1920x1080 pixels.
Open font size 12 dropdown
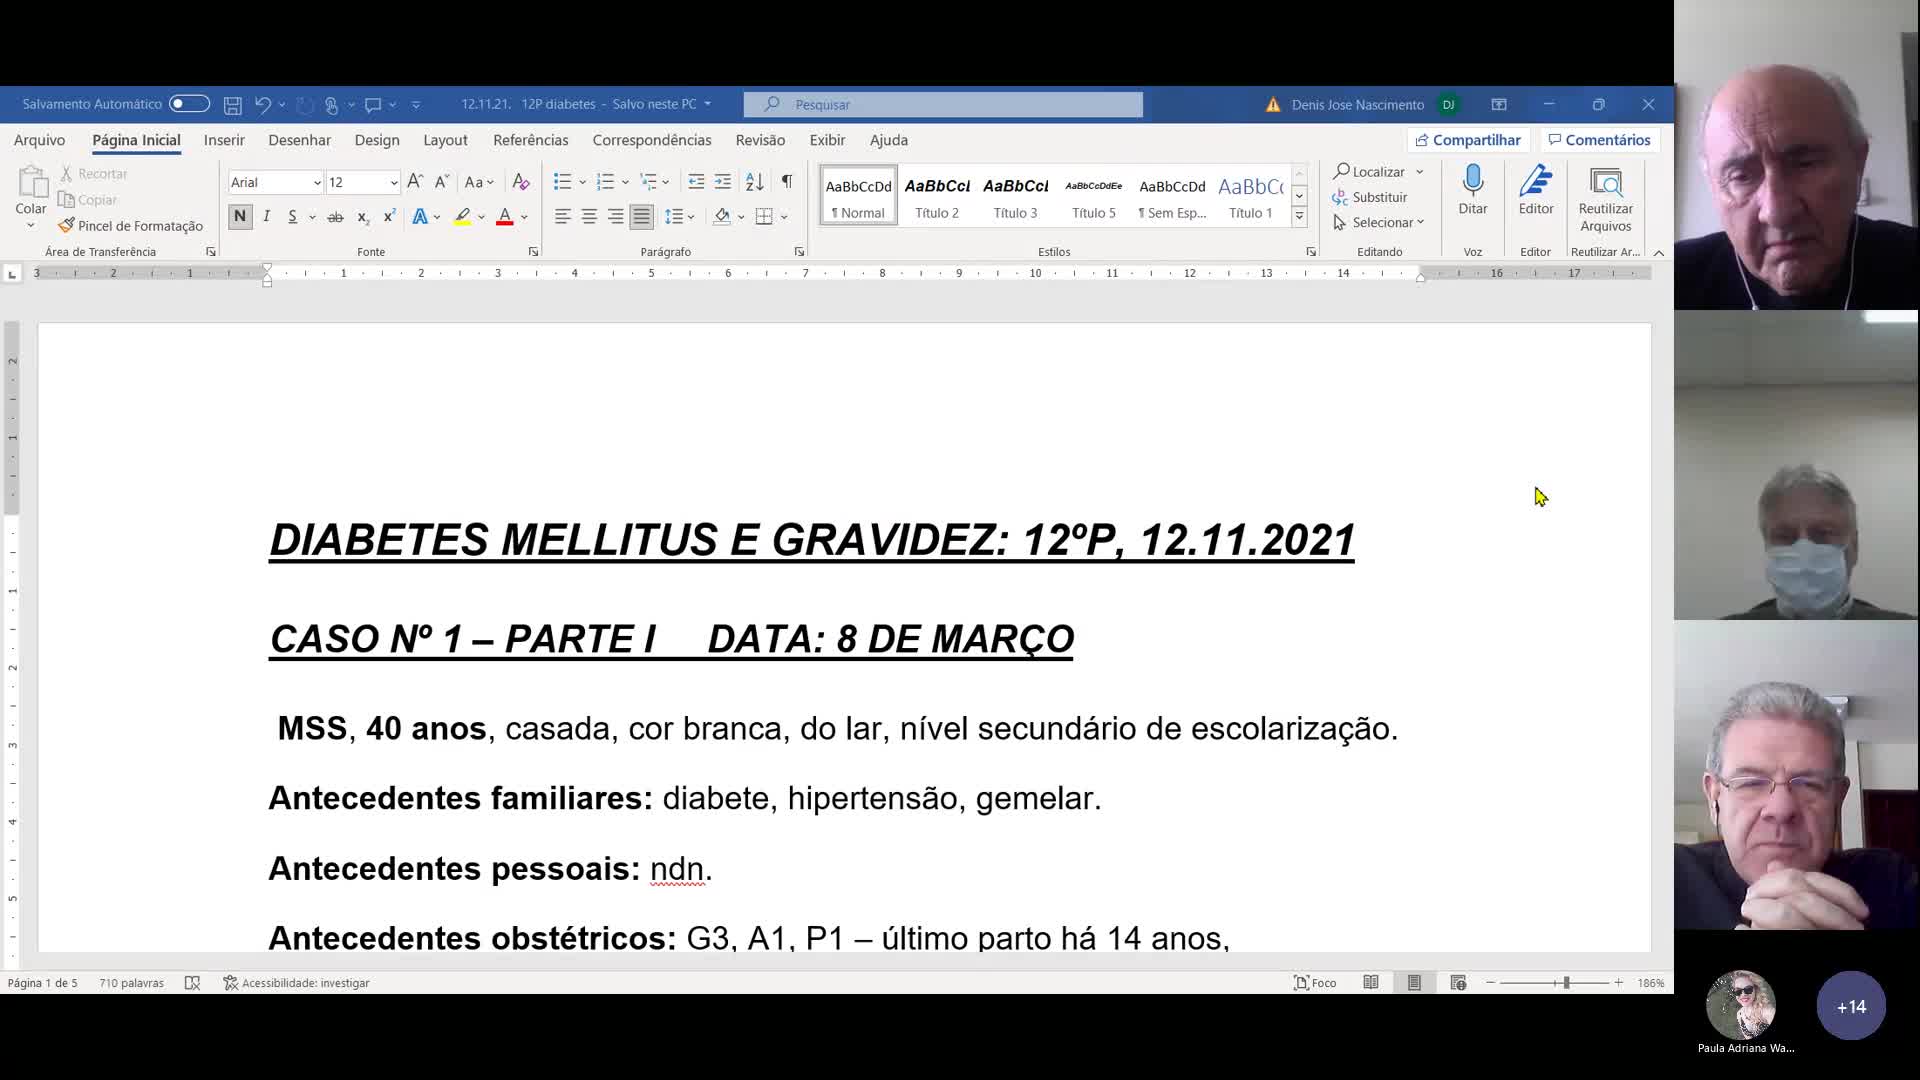click(394, 183)
